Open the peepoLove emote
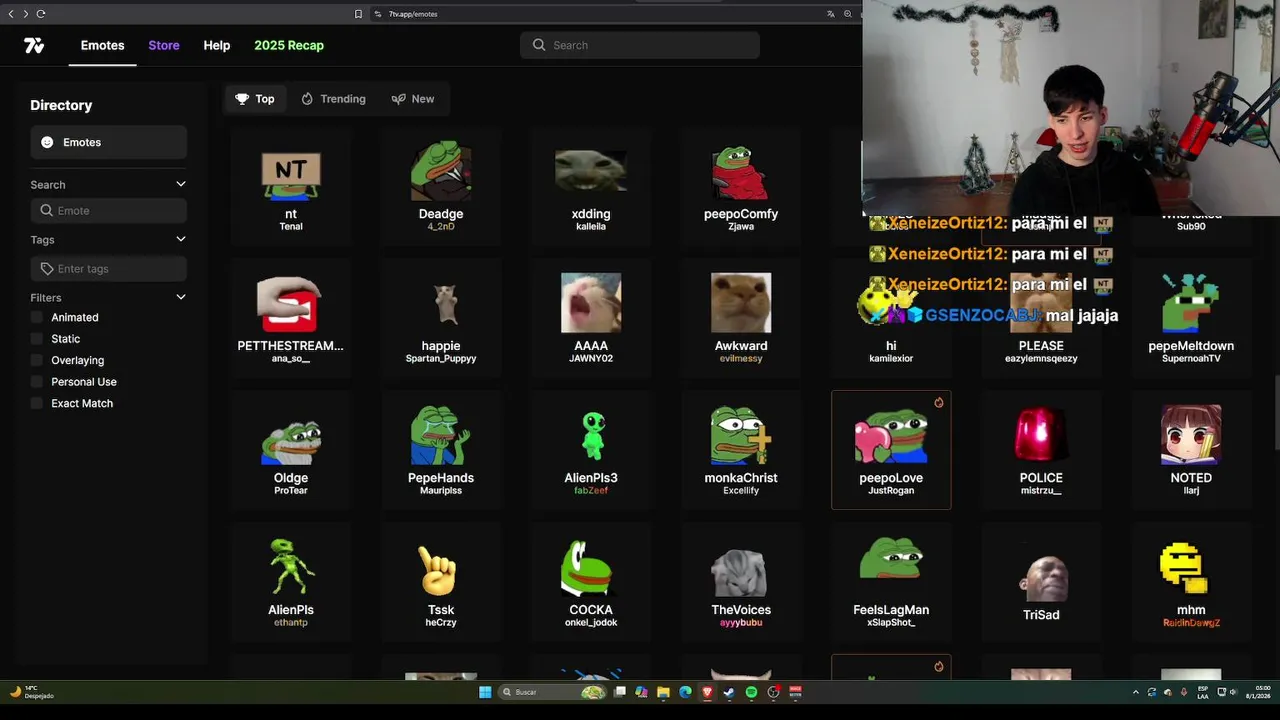1280x720 pixels. pyautogui.click(x=891, y=450)
